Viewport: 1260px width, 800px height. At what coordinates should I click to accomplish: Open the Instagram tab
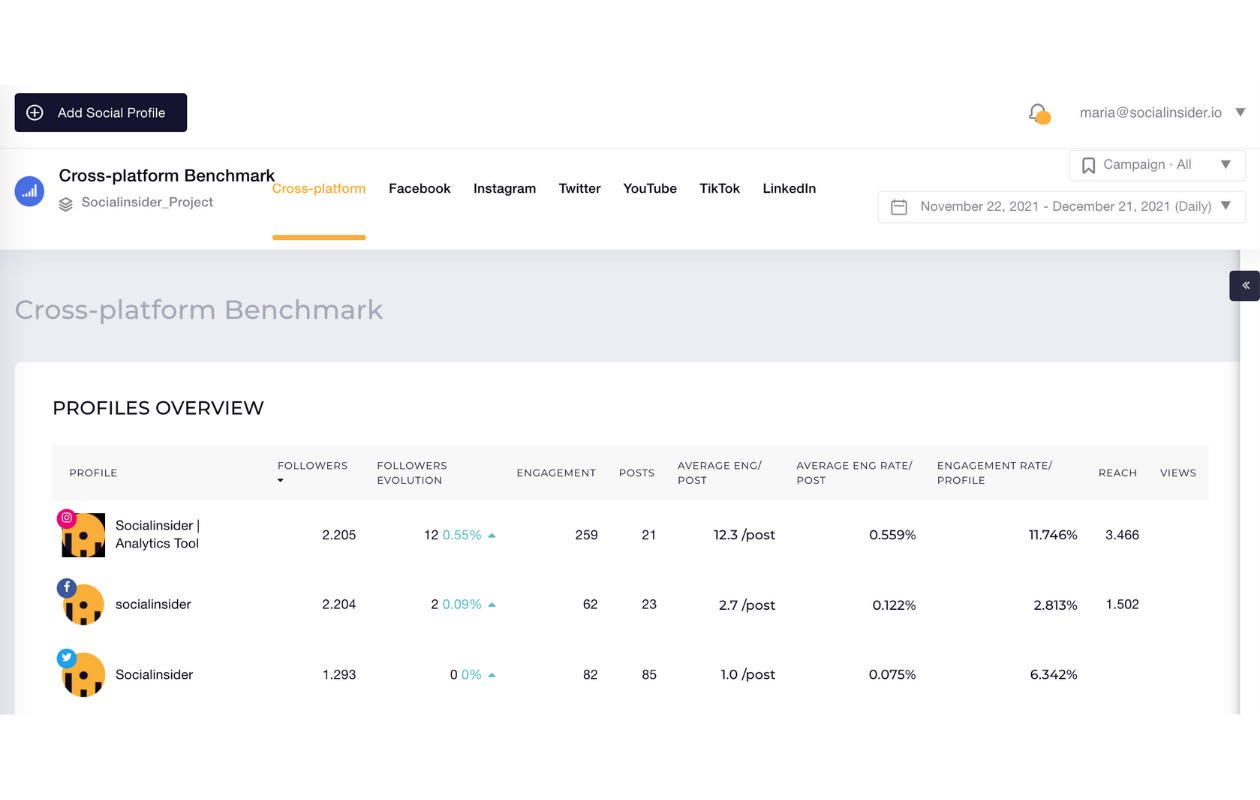click(x=505, y=189)
